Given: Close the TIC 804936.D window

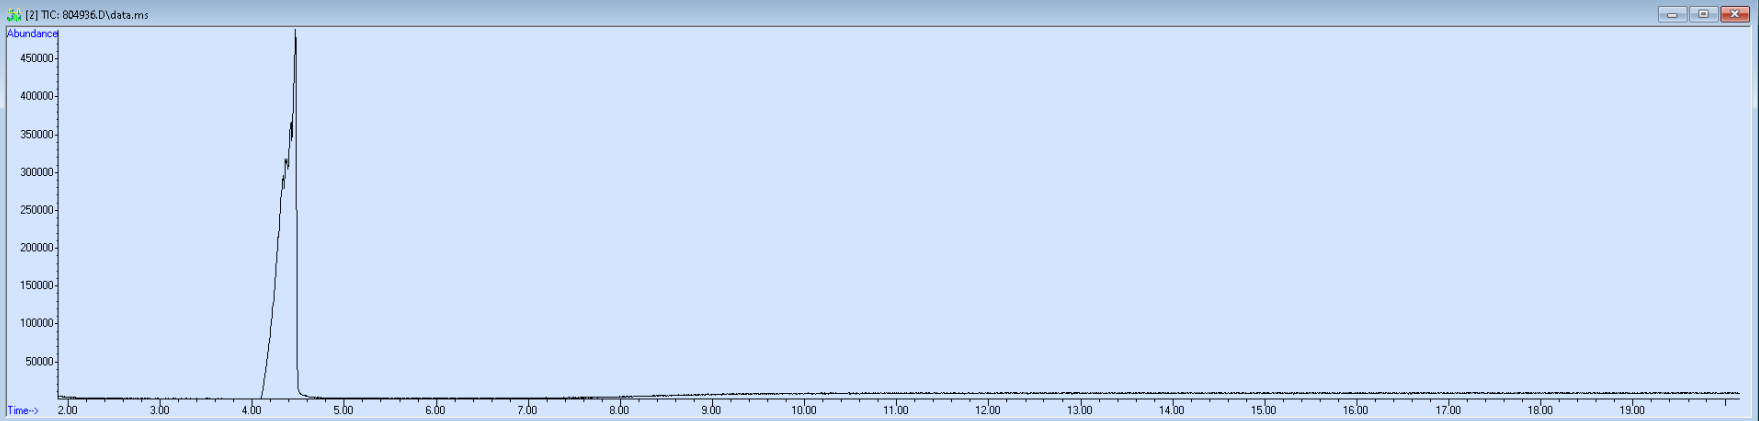Looking at the screenshot, I should pyautogui.click(x=1735, y=14).
